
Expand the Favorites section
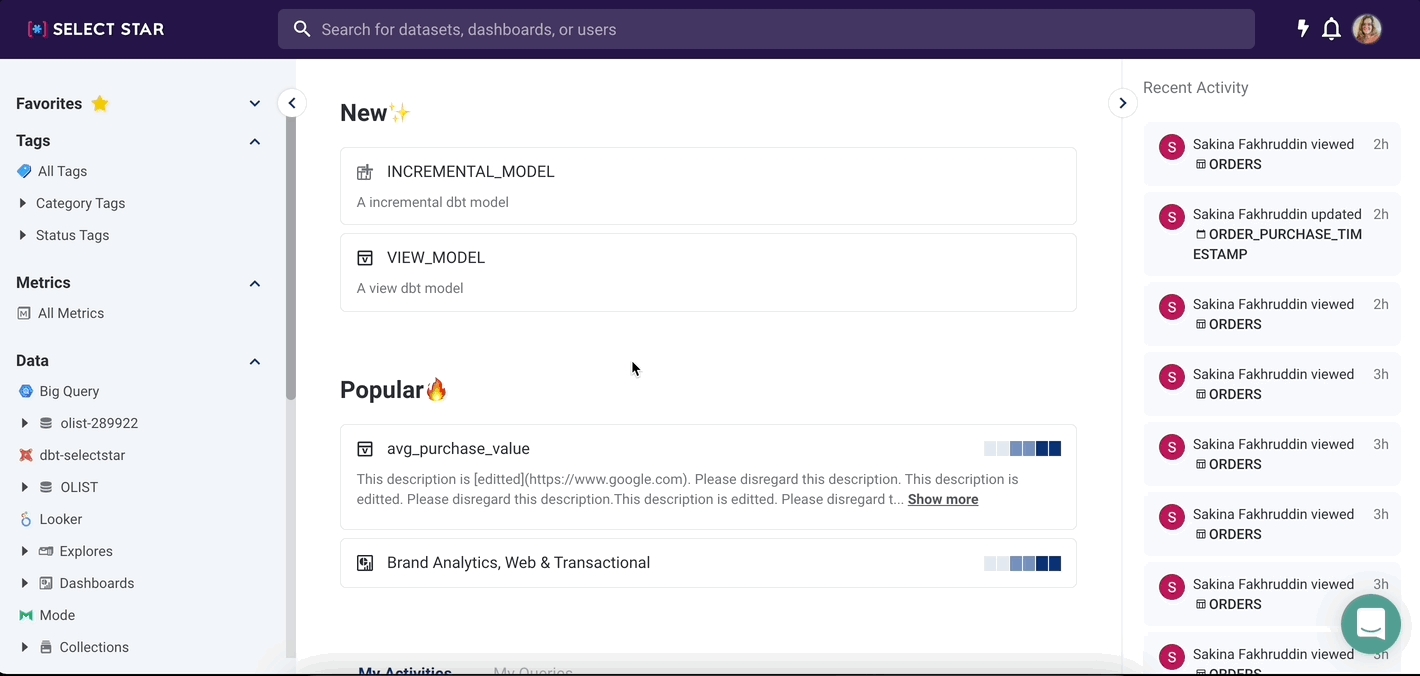255,104
